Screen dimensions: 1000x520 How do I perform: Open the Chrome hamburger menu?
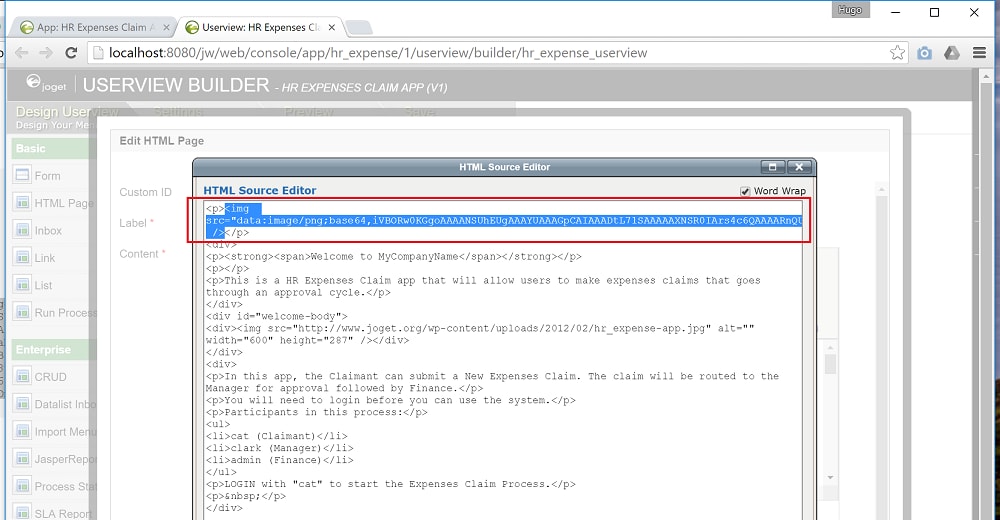pos(980,53)
